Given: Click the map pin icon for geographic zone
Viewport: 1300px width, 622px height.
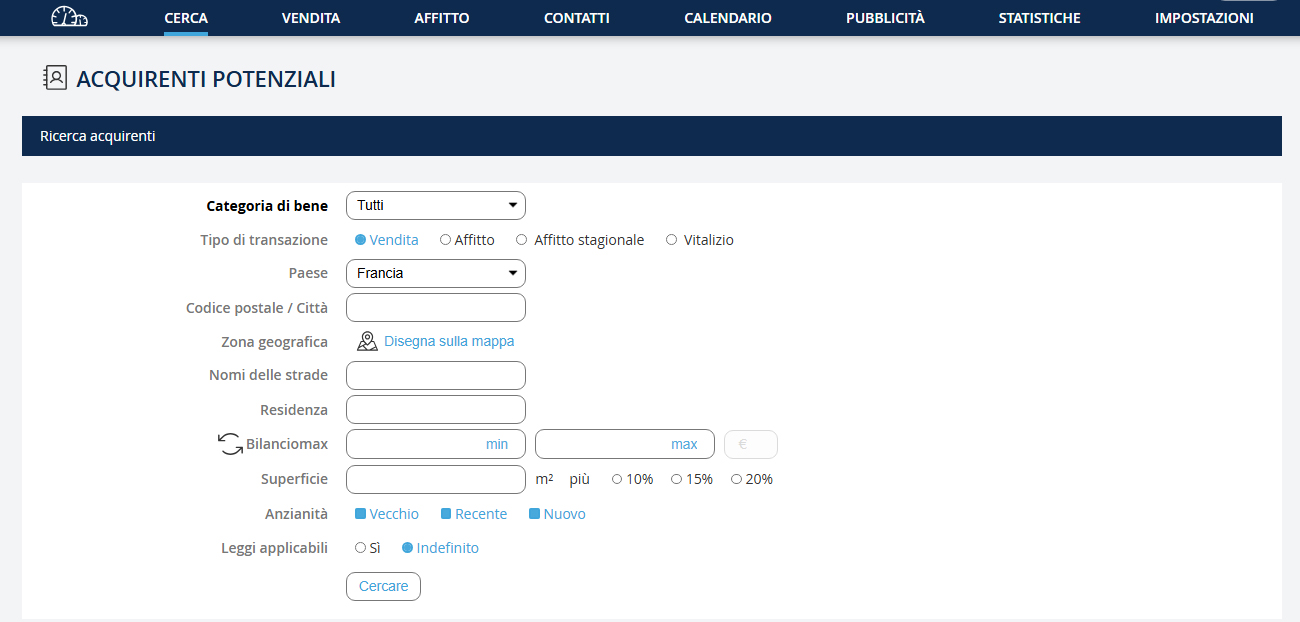Looking at the screenshot, I should [x=367, y=342].
